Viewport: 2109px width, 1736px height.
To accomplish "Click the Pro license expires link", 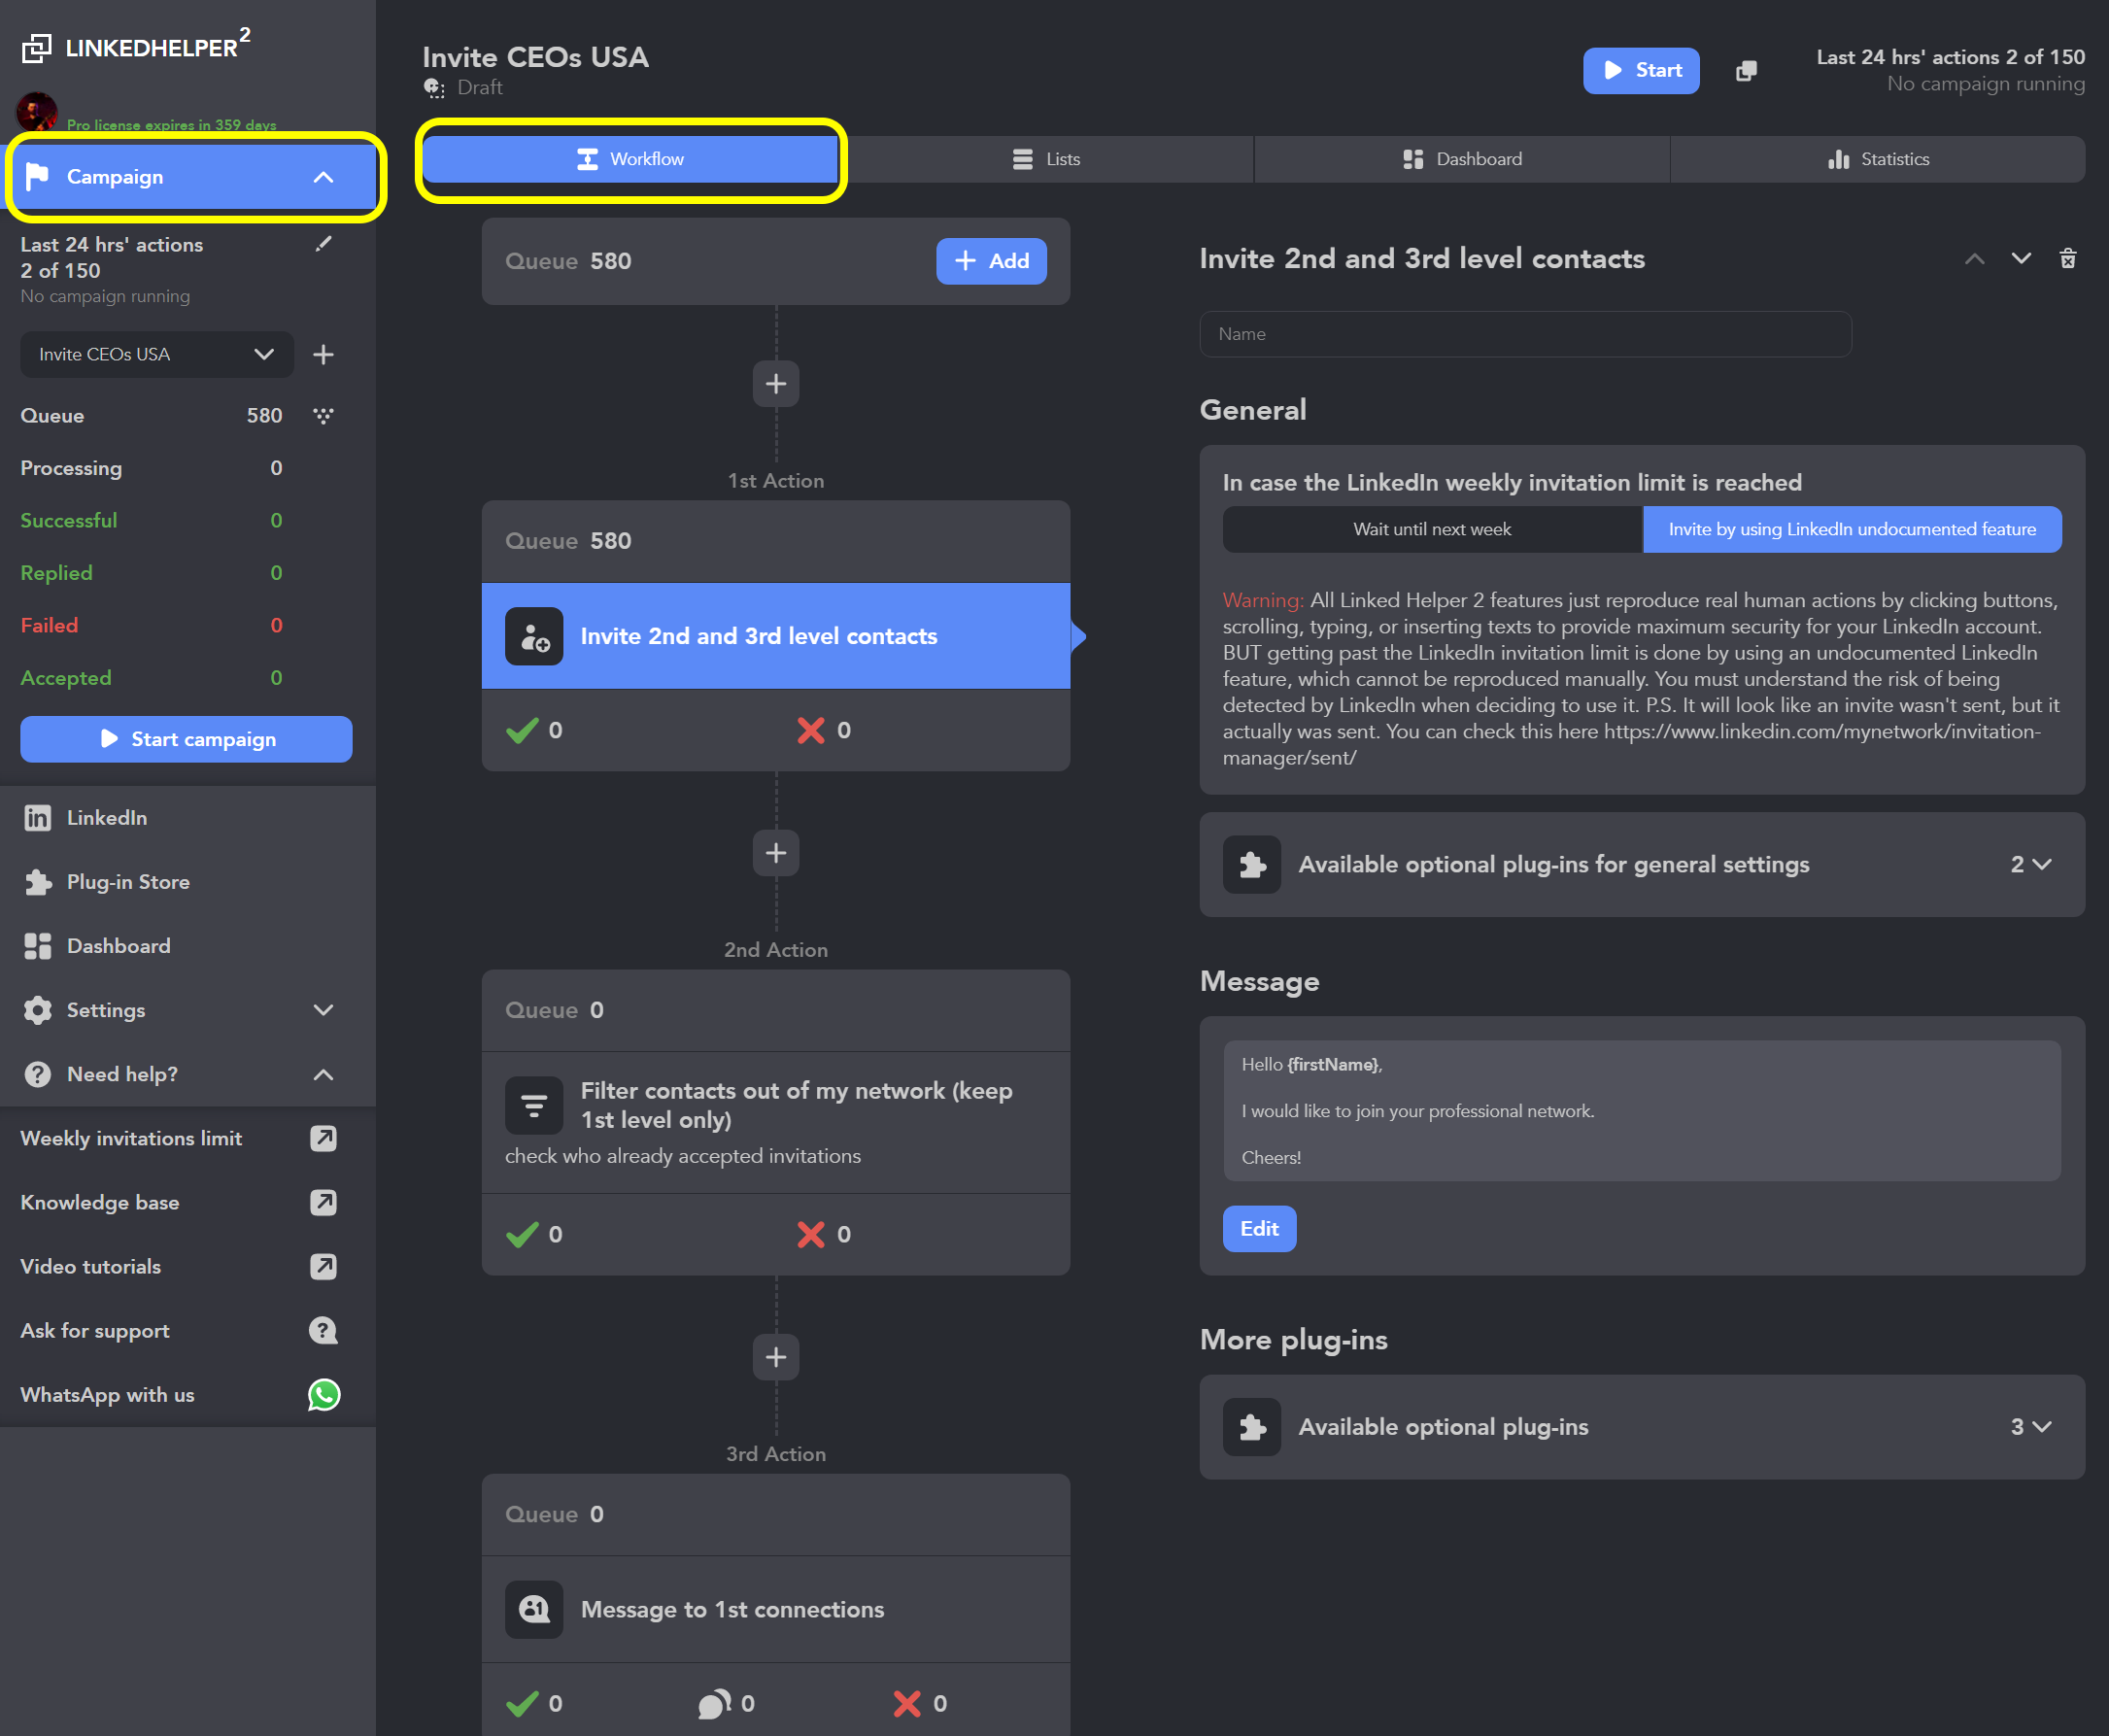I will 171,125.
